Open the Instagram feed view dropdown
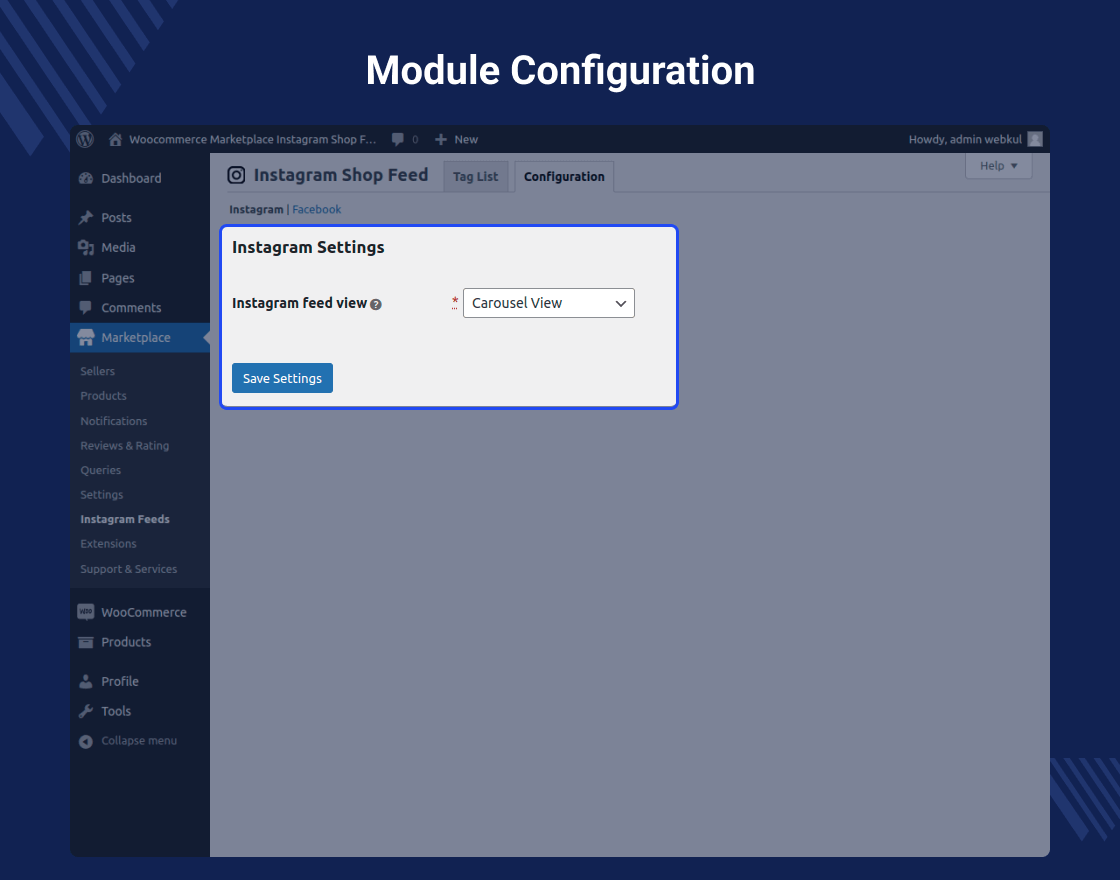Viewport: 1120px width, 880px height. pyautogui.click(x=549, y=303)
